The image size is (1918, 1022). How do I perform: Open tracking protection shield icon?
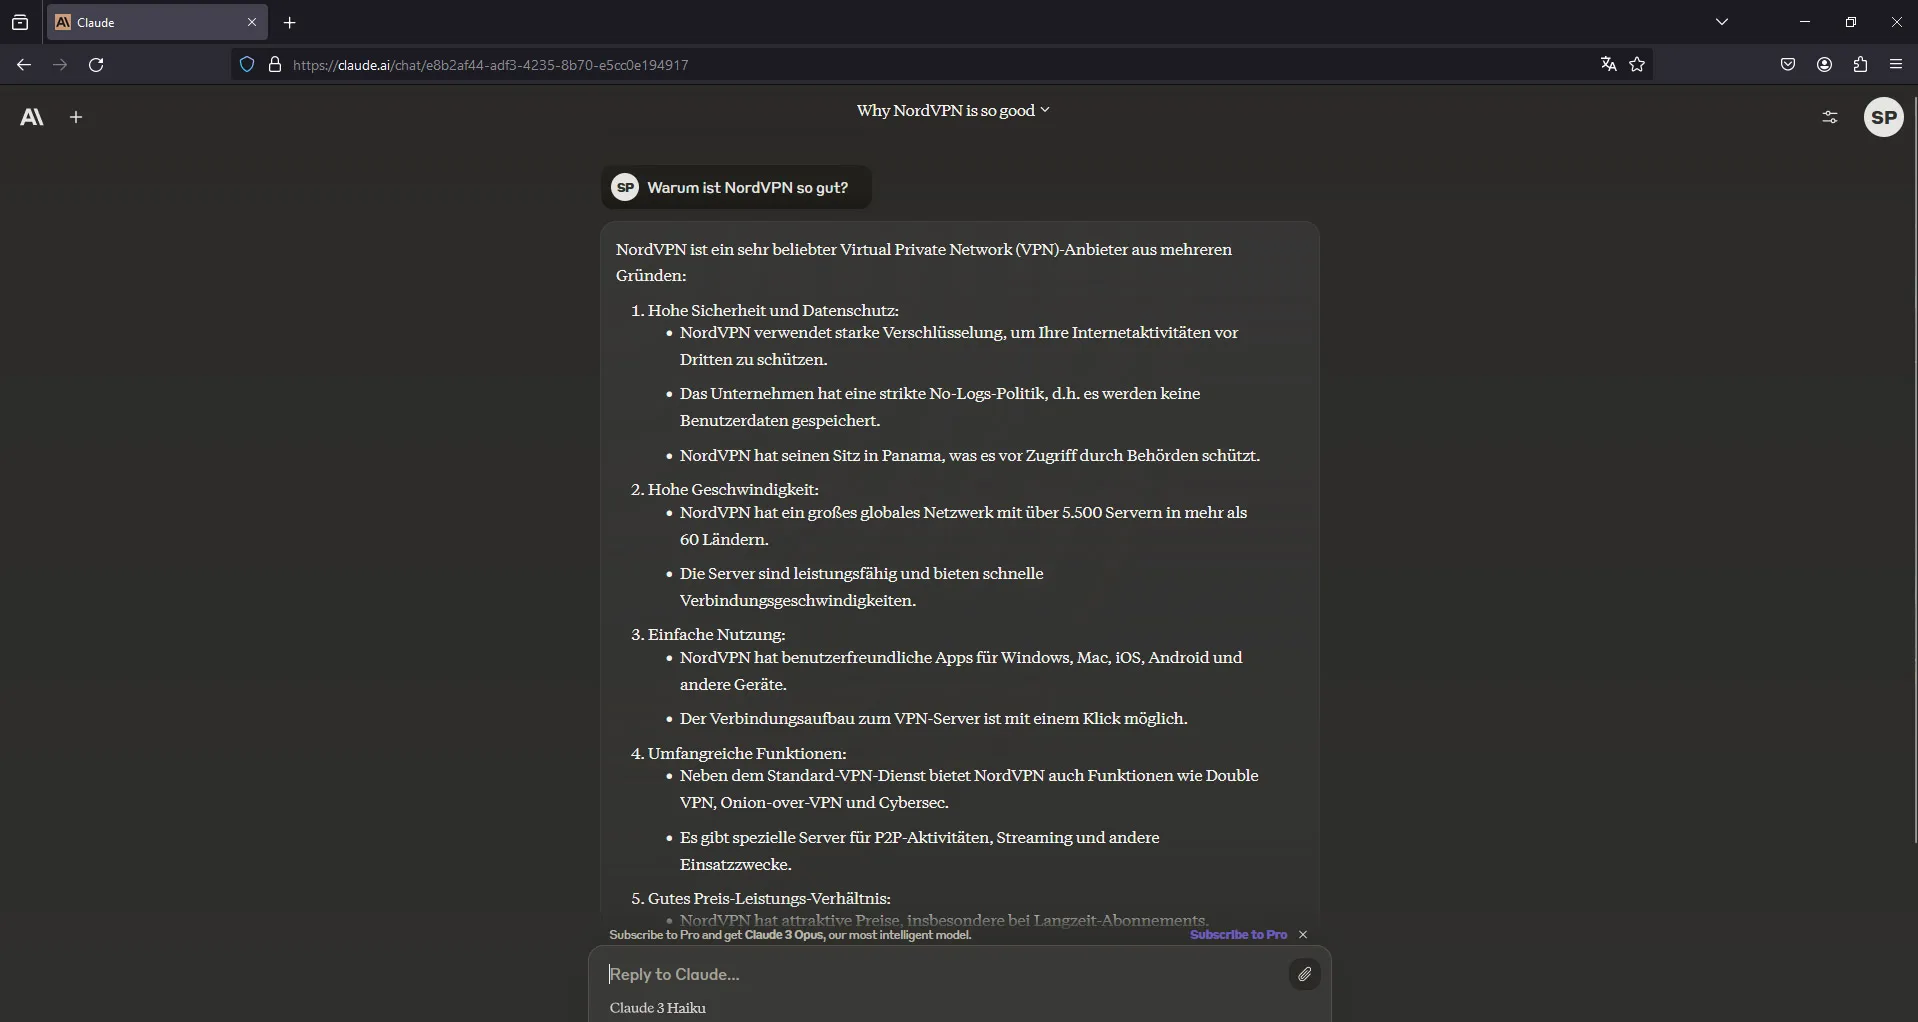[x=247, y=65]
